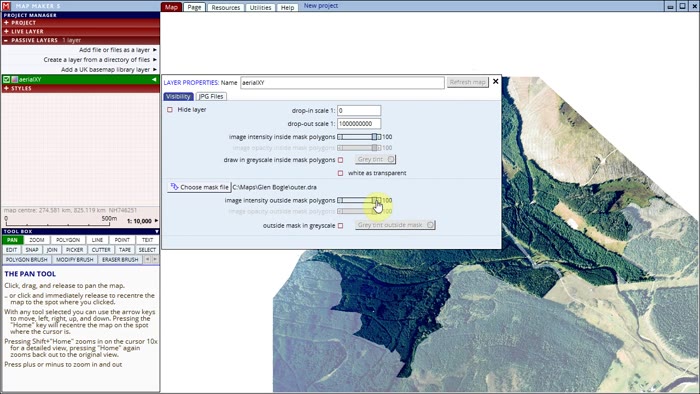Open the Help tab

click(x=287, y=8)
